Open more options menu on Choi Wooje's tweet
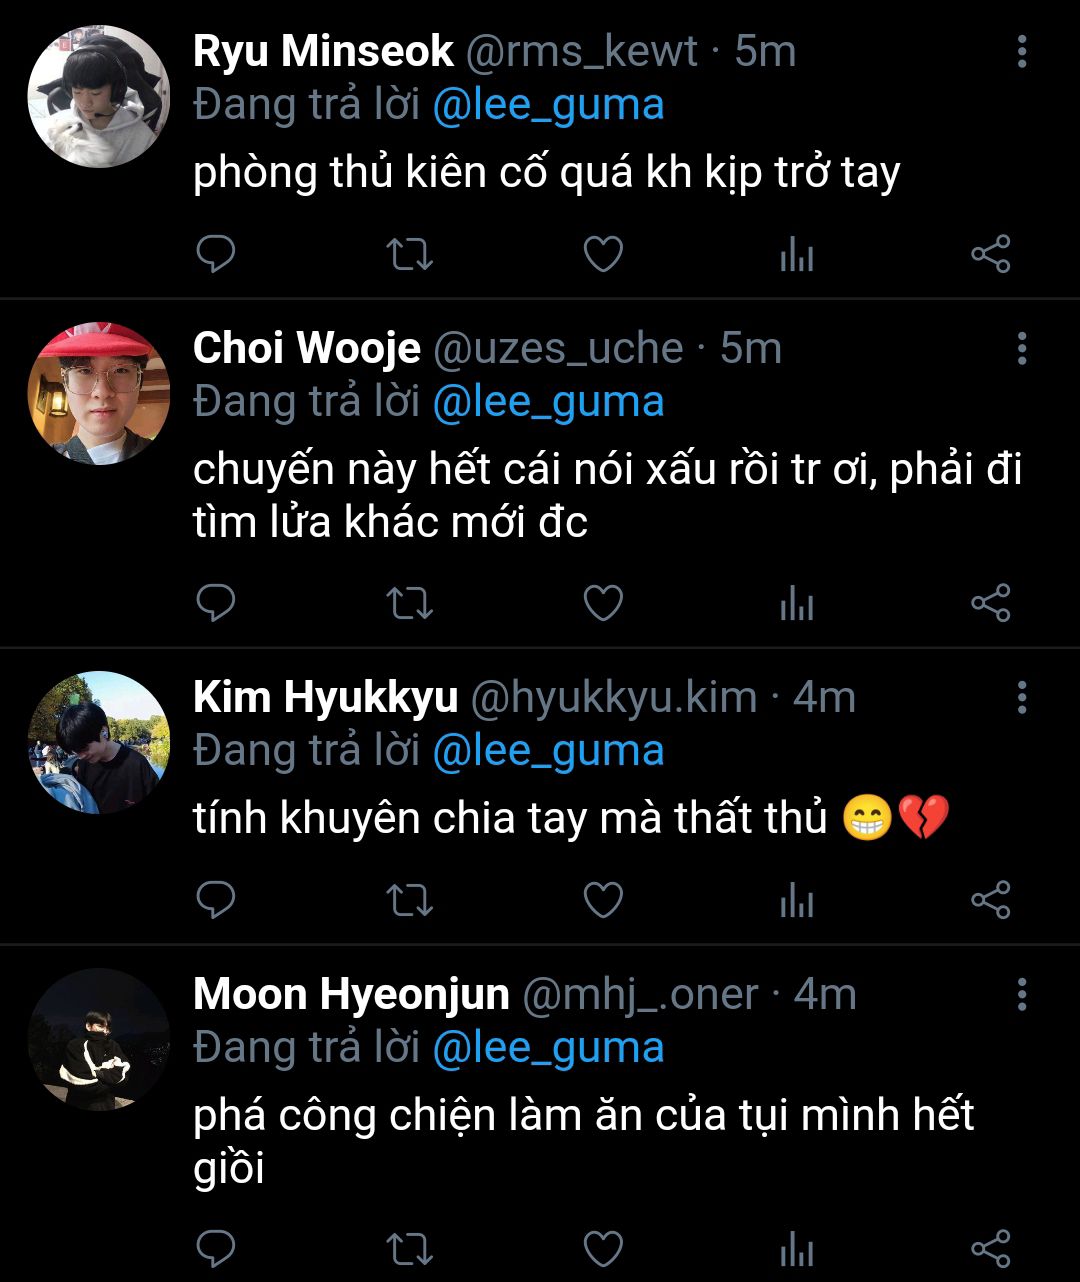 pos(1021,348)
